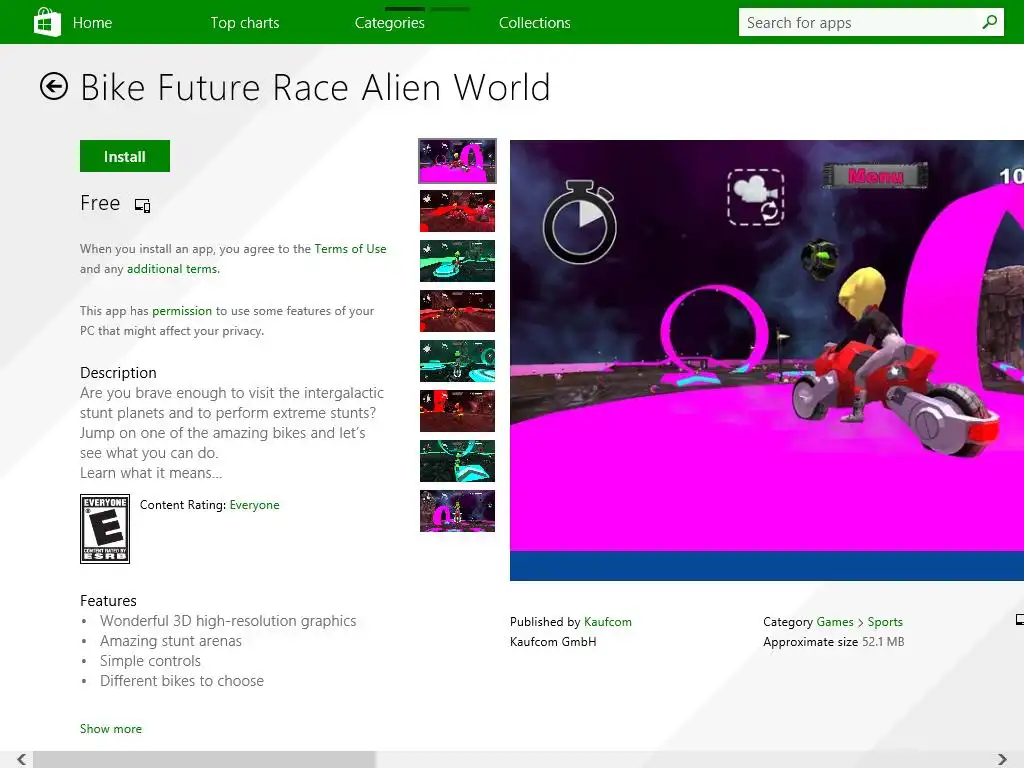The height and width of the screenshot is (768, 1024).
Task: Click 'Simple controls' feature text
Action: [150, 661]
